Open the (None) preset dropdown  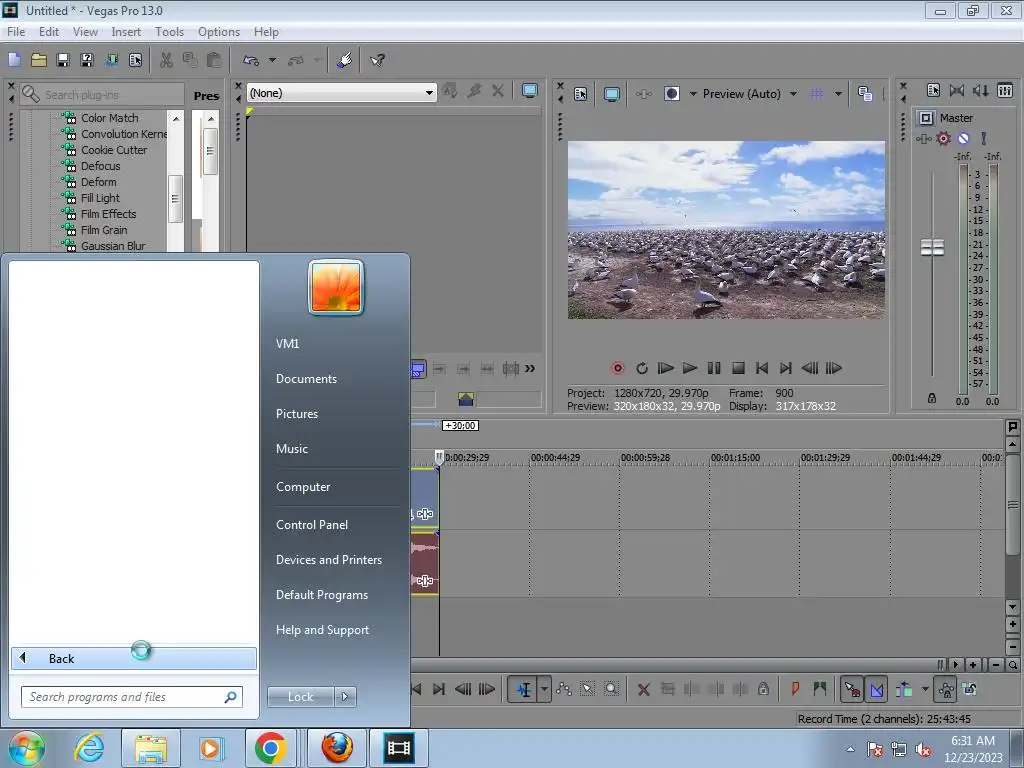pyautogui.click(x=342, y=93)
